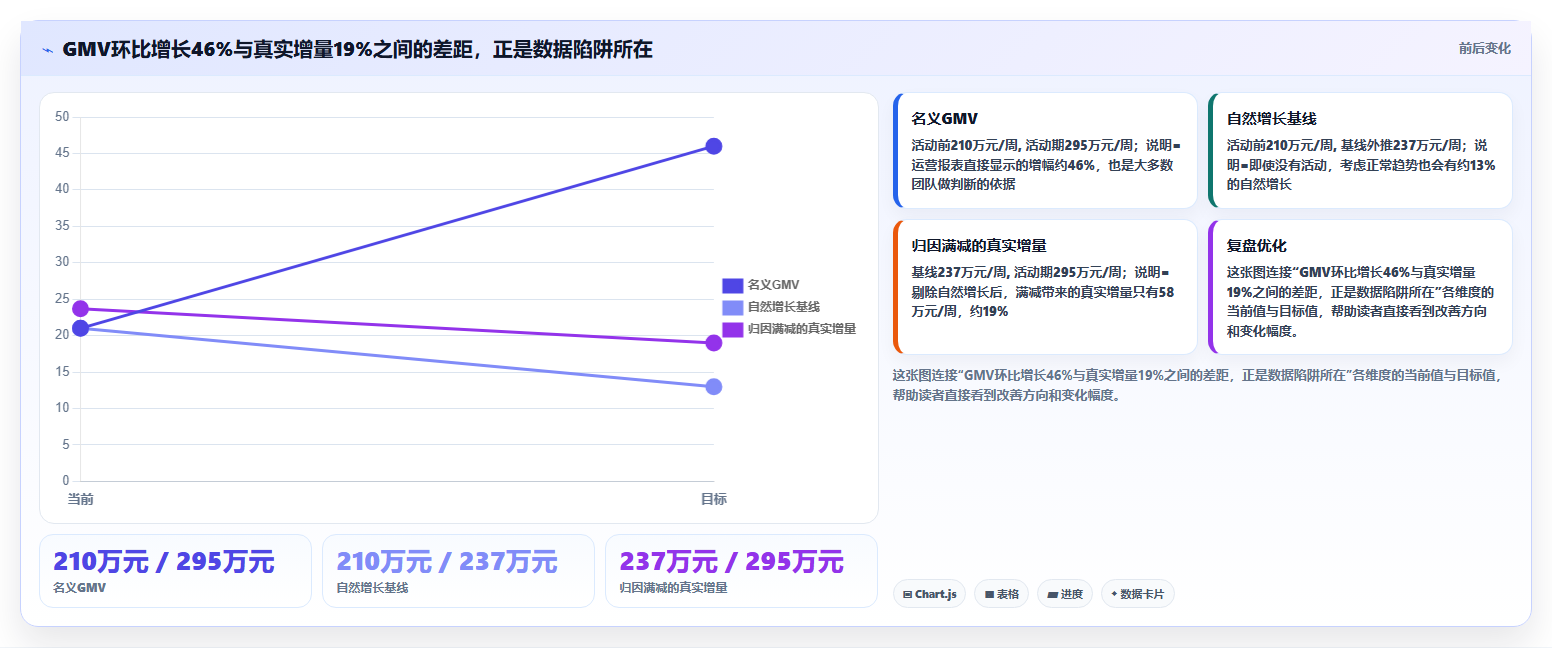Toggle the 自然增长基线 legend swatch
The image size is (1552, 648).
[732, 307]
